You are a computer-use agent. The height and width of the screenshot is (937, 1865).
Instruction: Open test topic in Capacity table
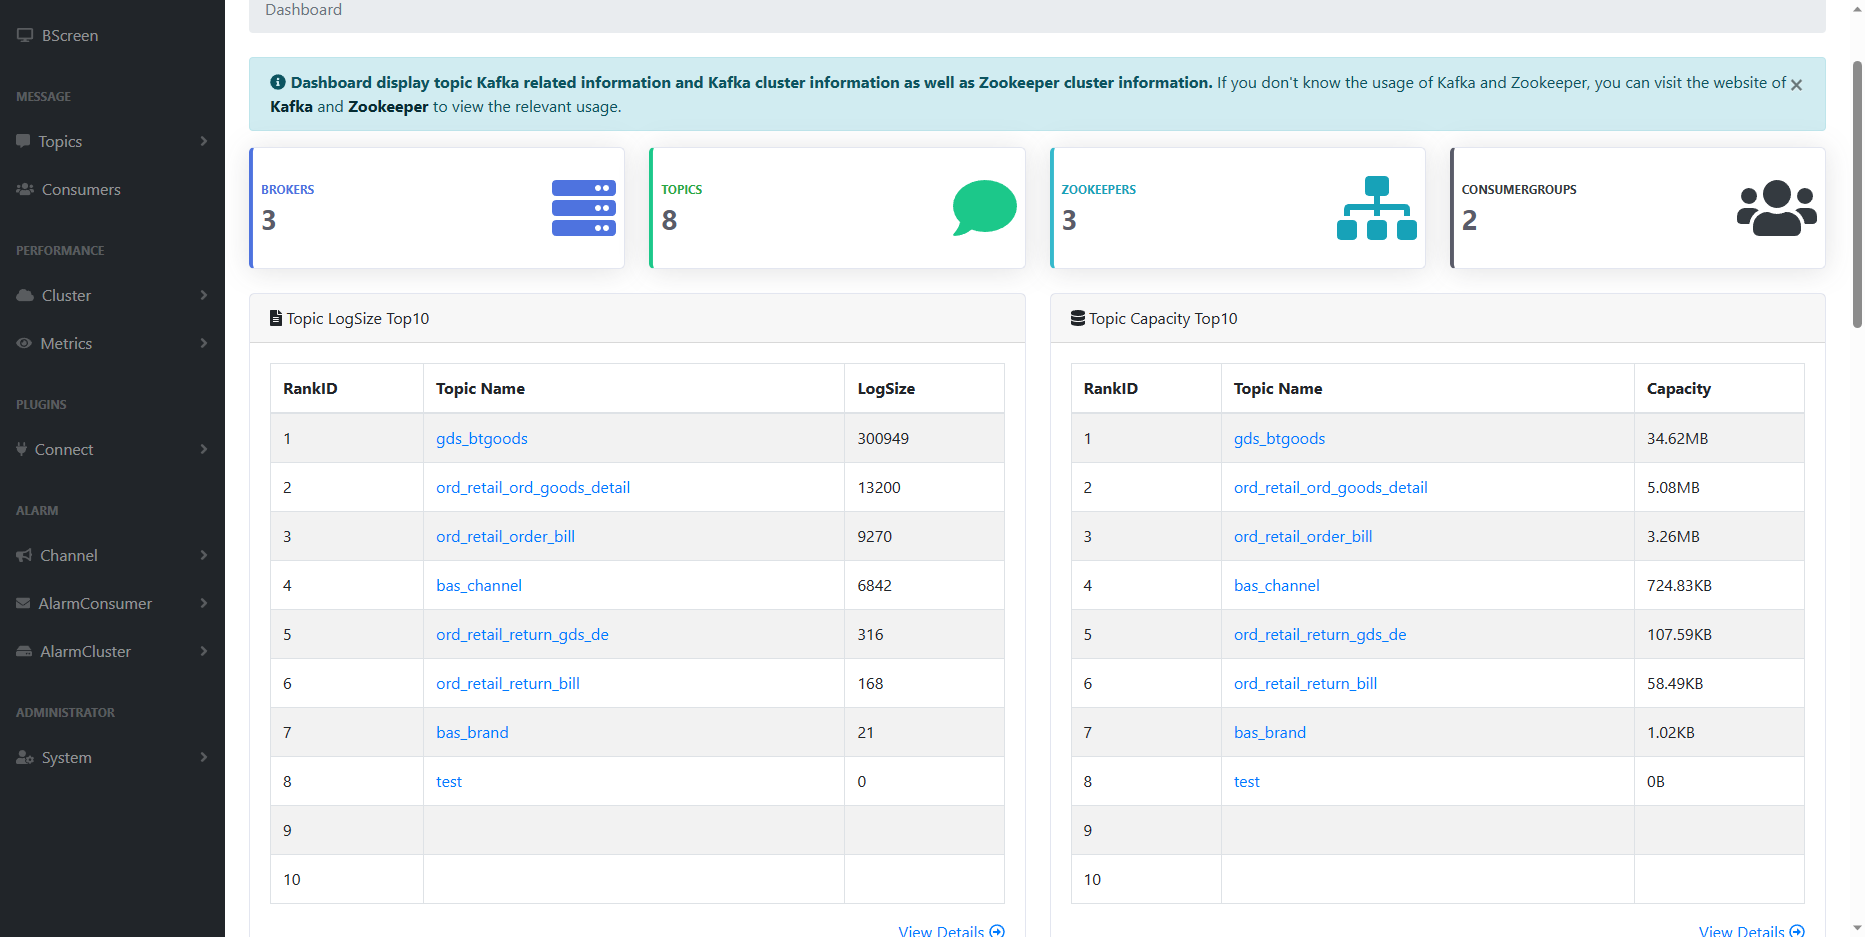pyautogui.click(x=1247, y=781)
